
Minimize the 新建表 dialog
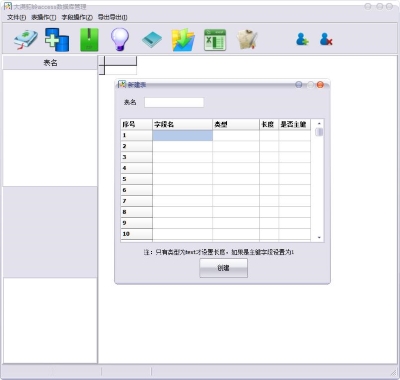(299, 85)
